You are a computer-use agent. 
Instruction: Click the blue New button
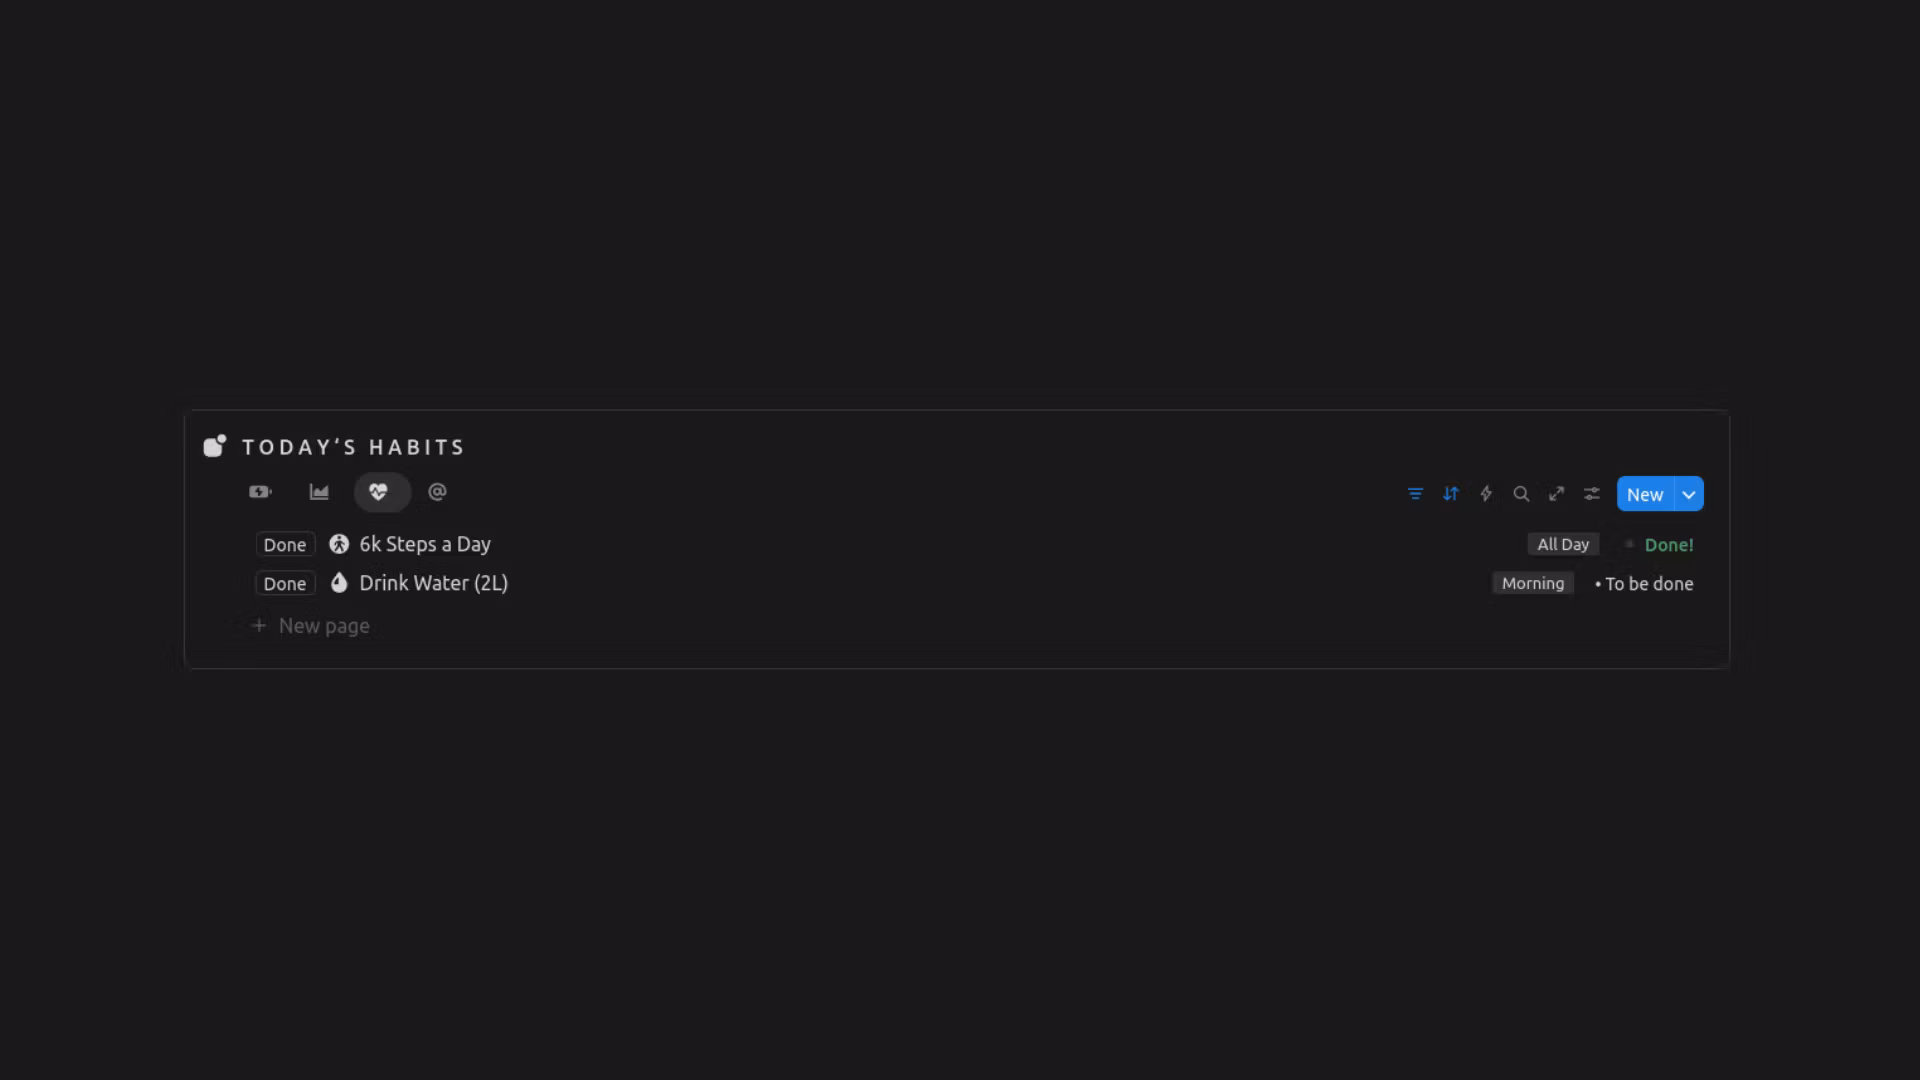tap(1645, 494)
